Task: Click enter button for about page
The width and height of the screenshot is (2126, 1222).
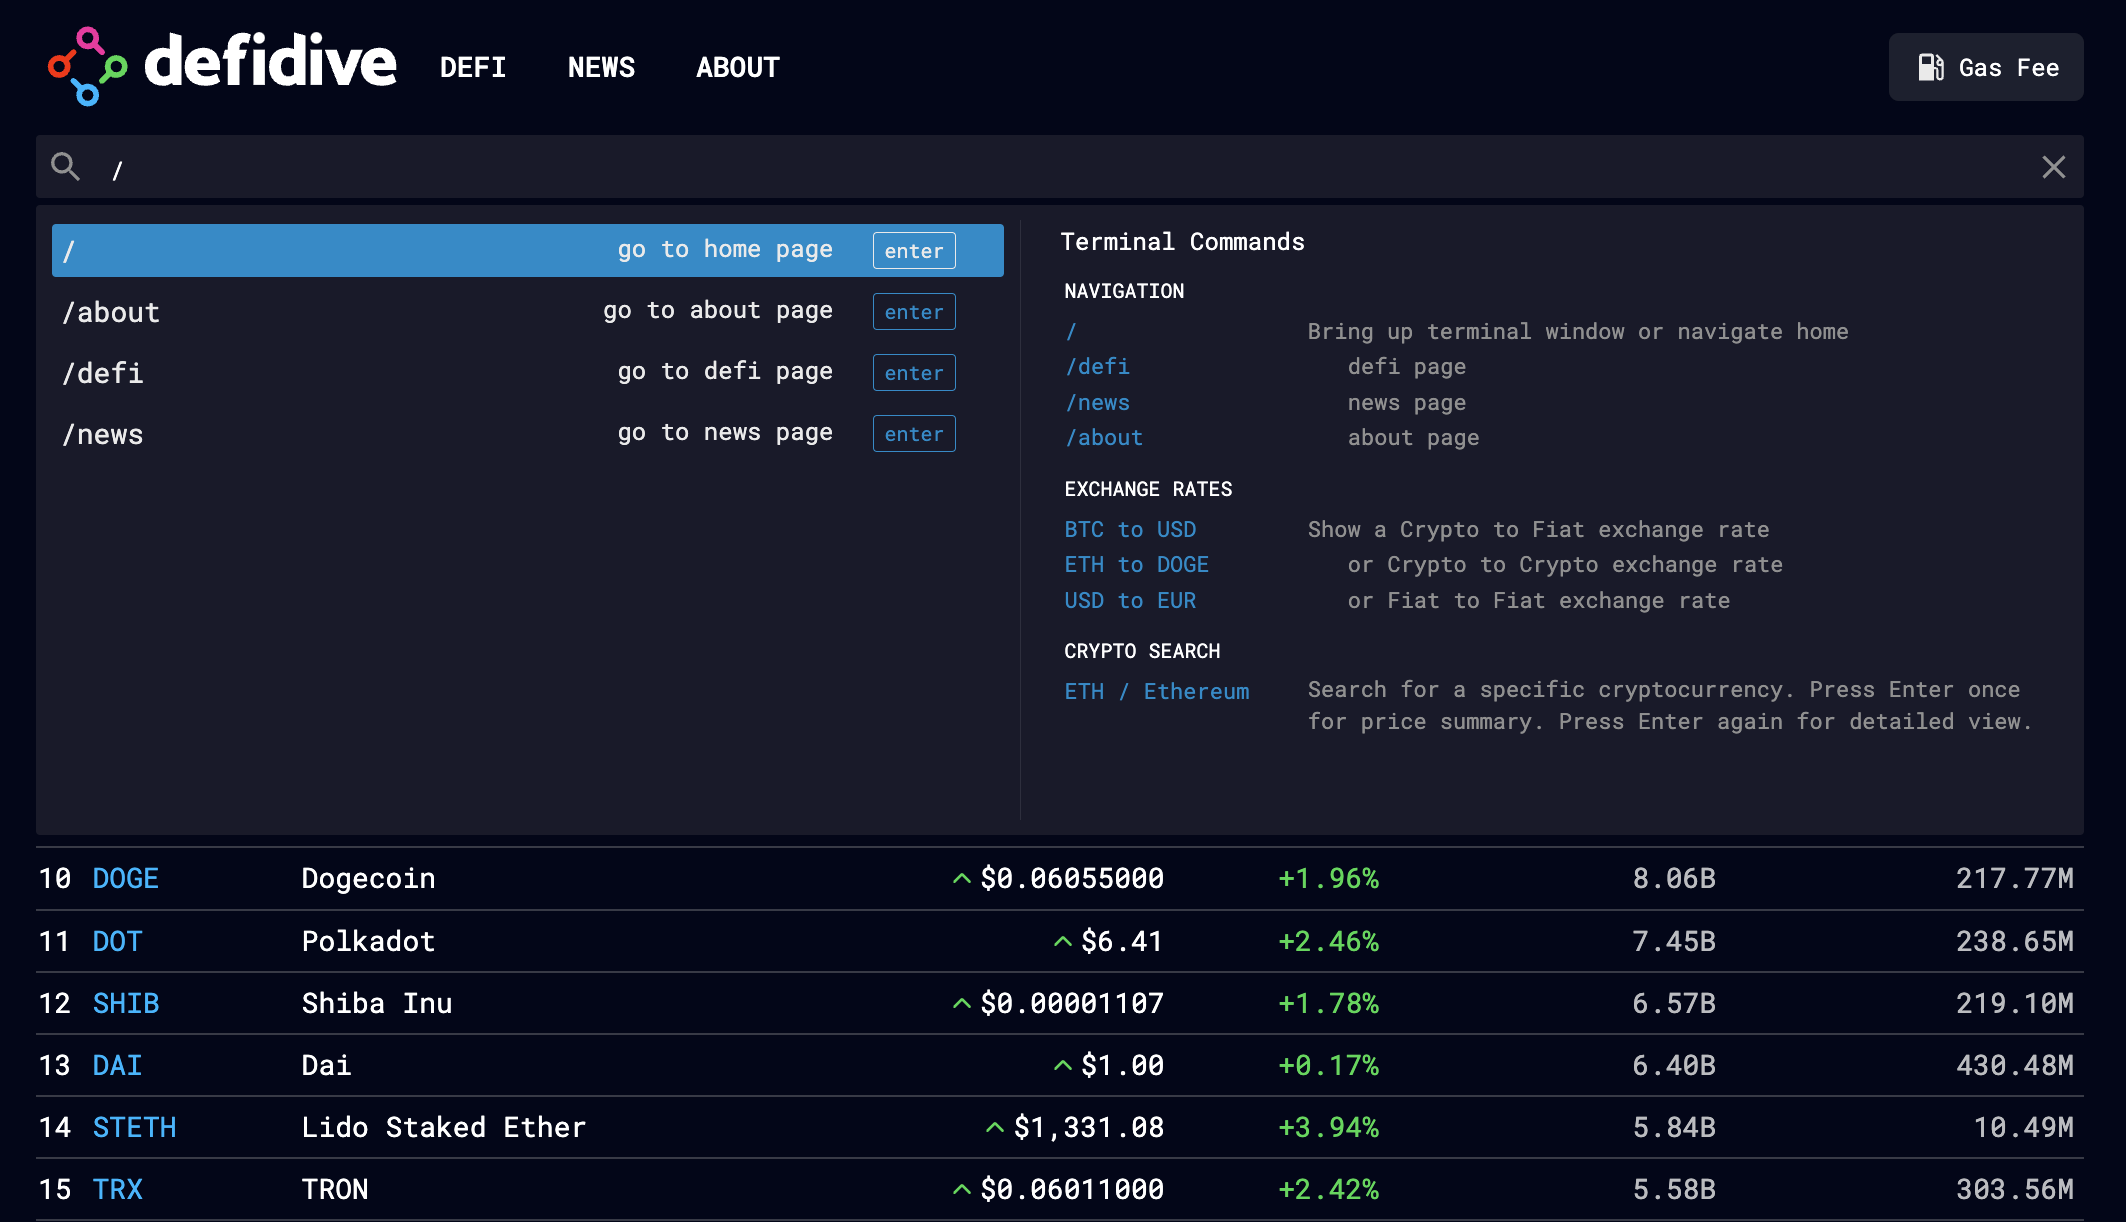Action: [914, 311]
